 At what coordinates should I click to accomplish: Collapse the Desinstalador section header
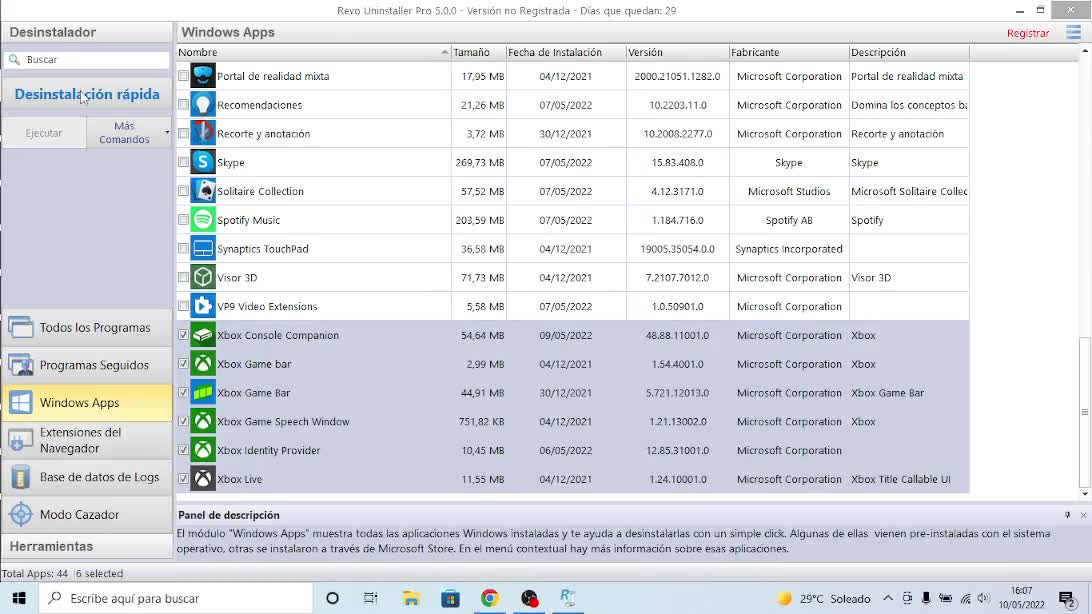coord(87,32)
